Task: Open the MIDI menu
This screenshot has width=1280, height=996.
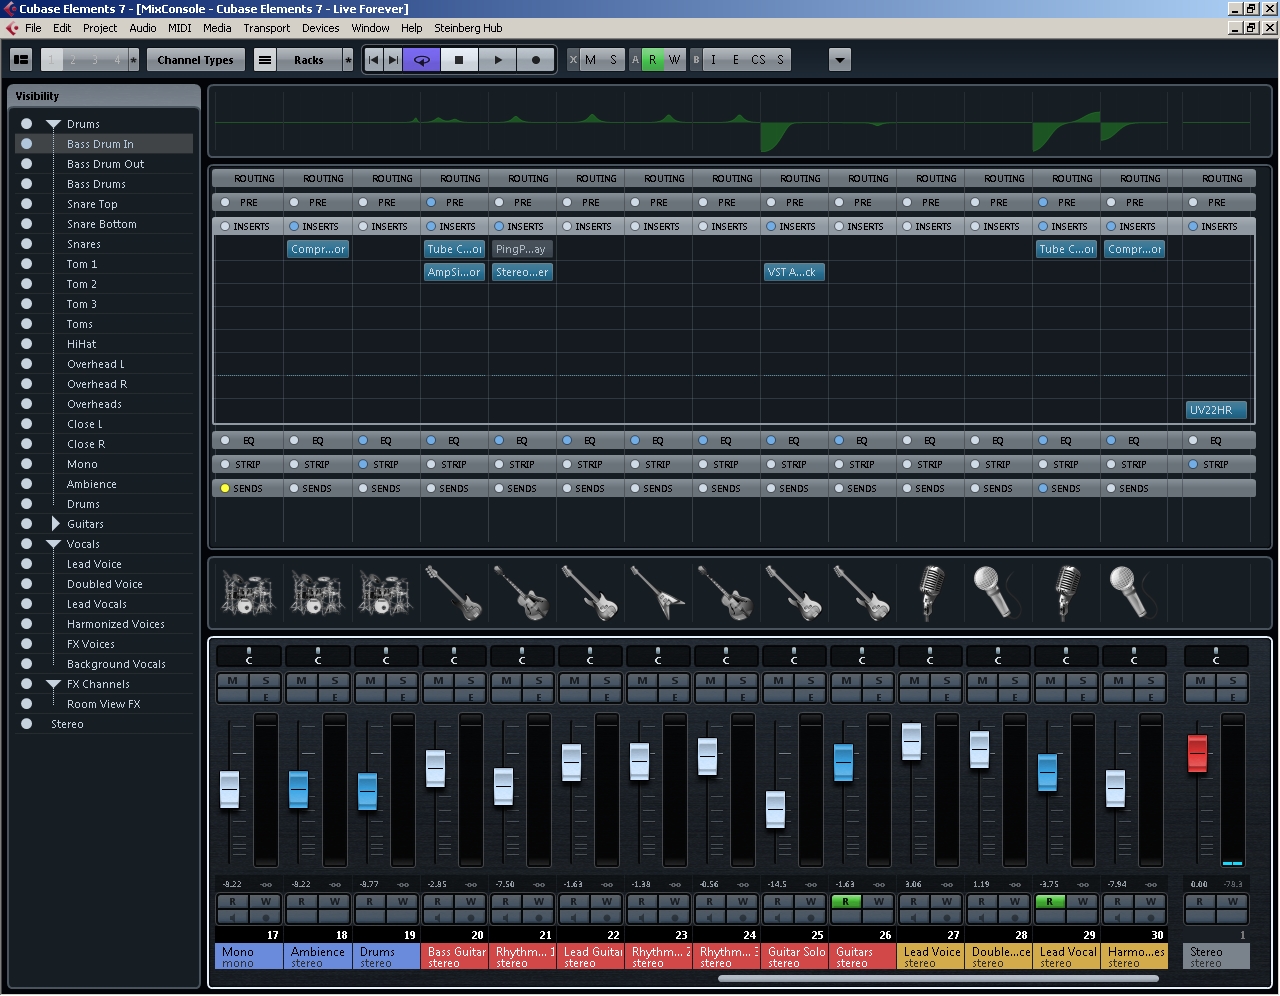Action: 180,28
